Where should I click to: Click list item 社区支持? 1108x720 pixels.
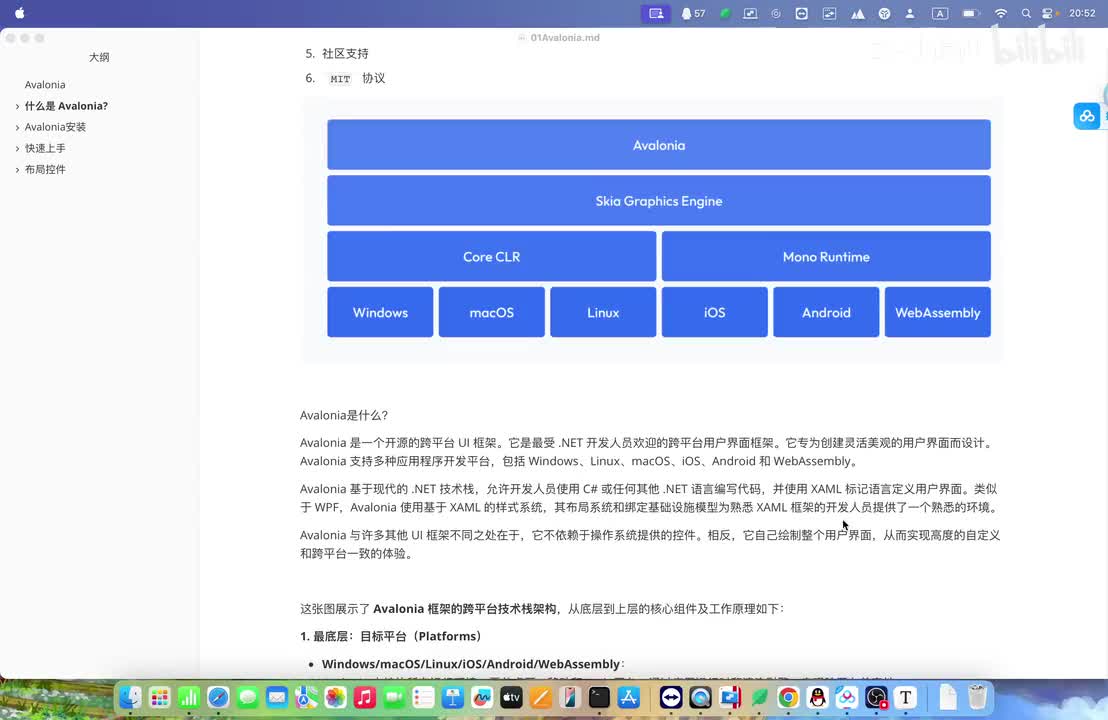(x=345, y=54)
